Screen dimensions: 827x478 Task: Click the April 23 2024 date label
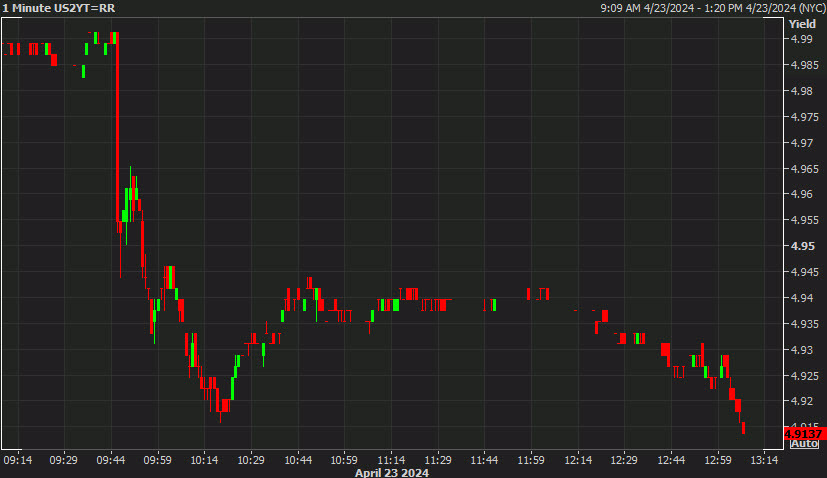392,472
